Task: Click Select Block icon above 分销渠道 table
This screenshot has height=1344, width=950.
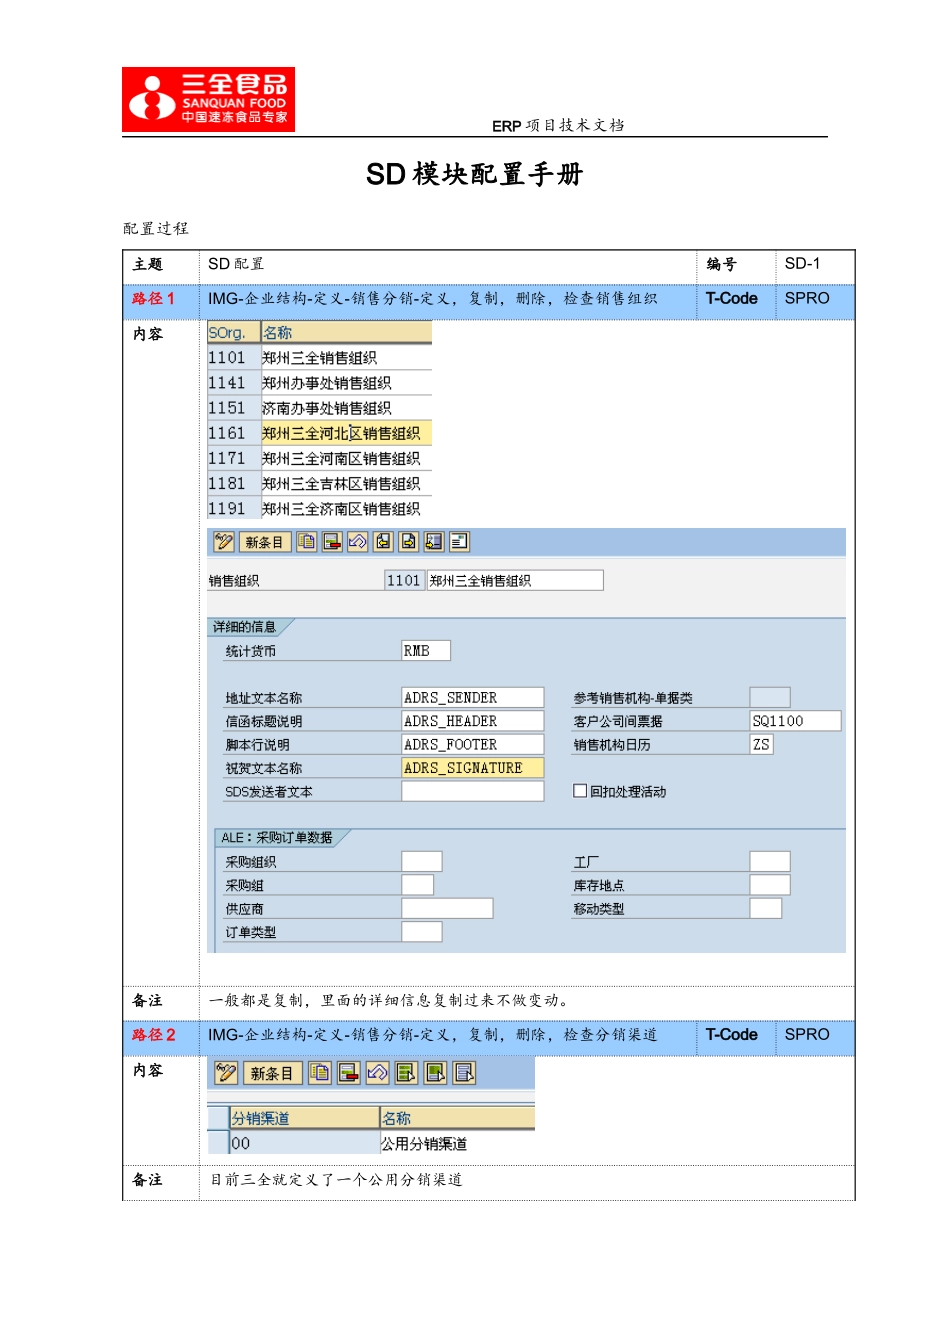Action: pos(436,1073)
